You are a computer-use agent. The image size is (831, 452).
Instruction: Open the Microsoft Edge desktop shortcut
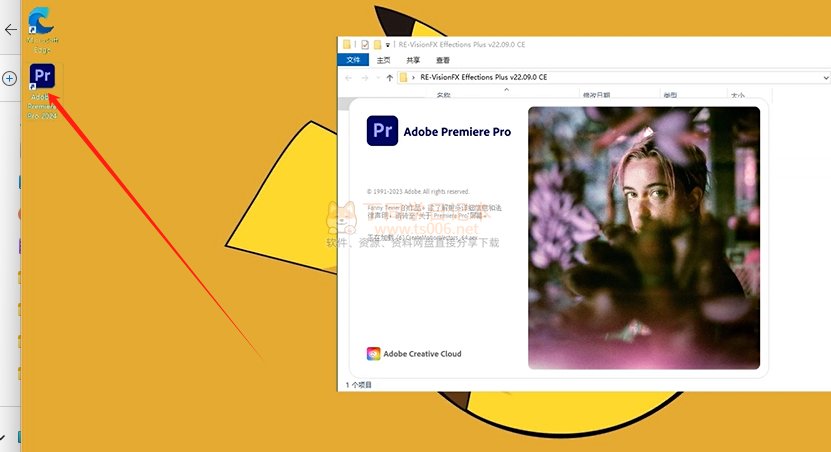pyautogui.click(x=42, y=29)
